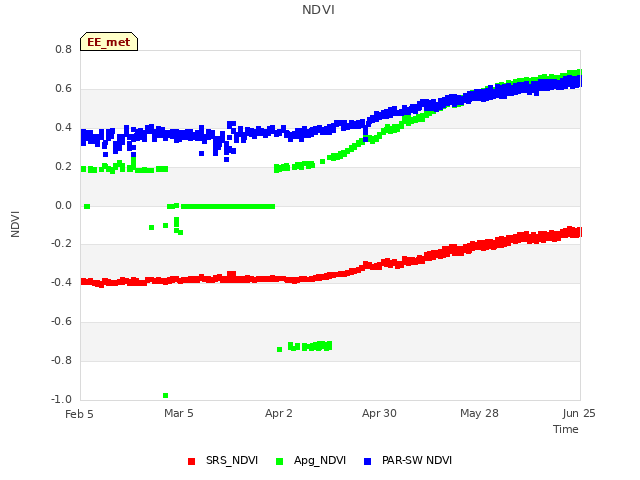Click the vertical NDVI axis title

pyautogui.click(x=15, y=224)
